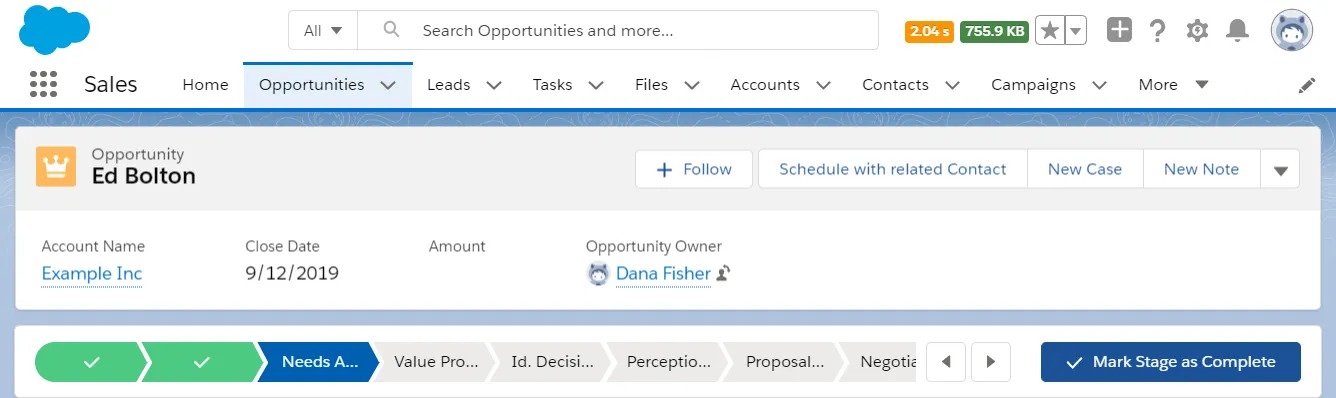The width and height of the screenshot is (1336, 398).
Task: Open the global actions plus icon
Action: pyautogui.click(x=1119, y=30)
